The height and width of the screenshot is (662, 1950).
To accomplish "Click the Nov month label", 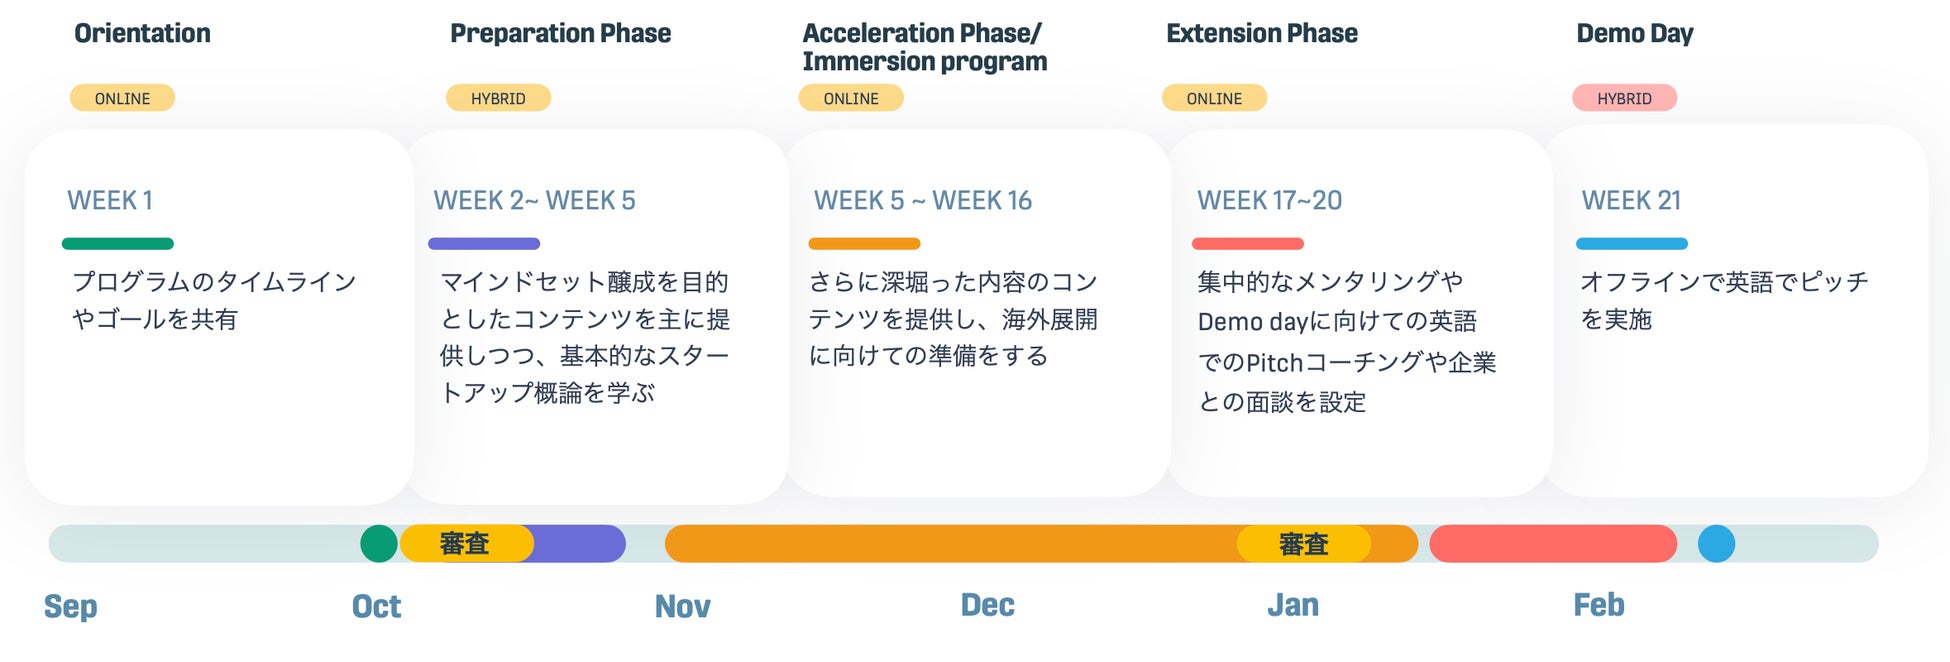I will click(x=682, y=606).
